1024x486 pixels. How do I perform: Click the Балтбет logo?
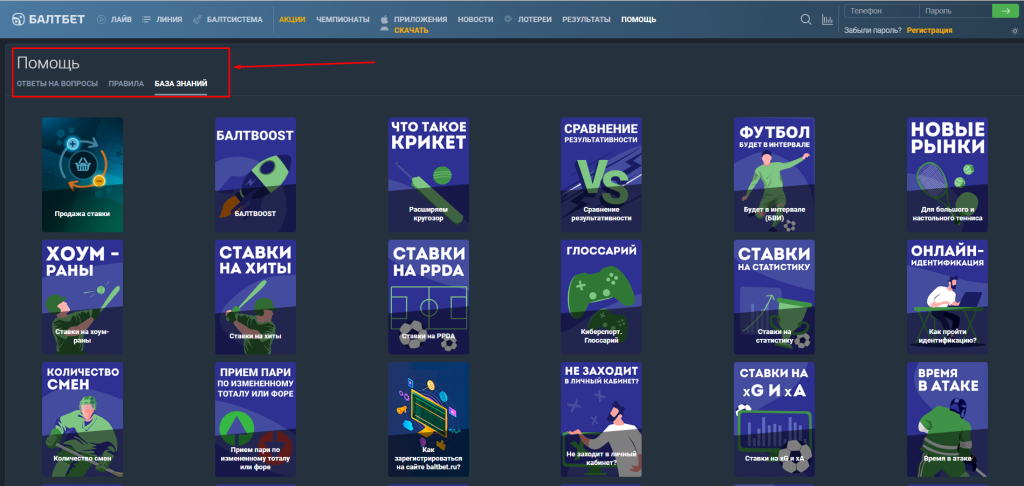tap(48, 20)
